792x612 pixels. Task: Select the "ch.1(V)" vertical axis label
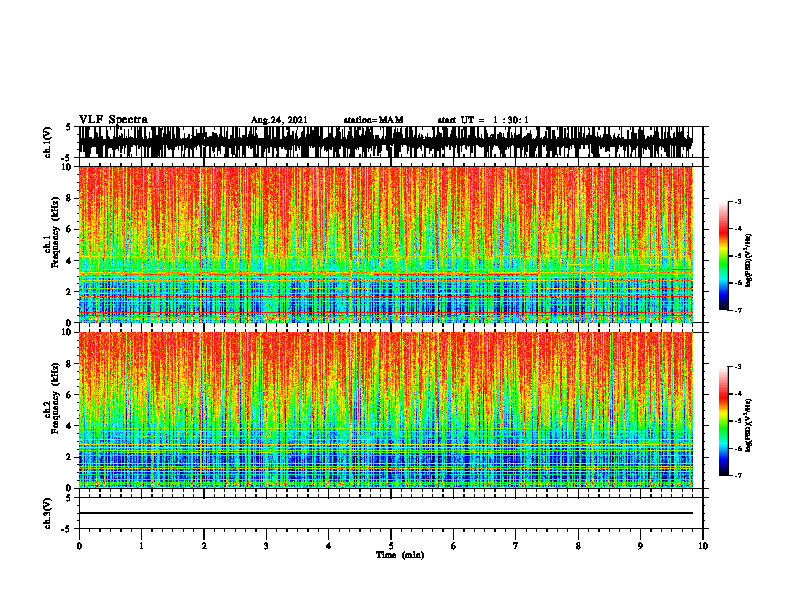[x=48, y=142]
